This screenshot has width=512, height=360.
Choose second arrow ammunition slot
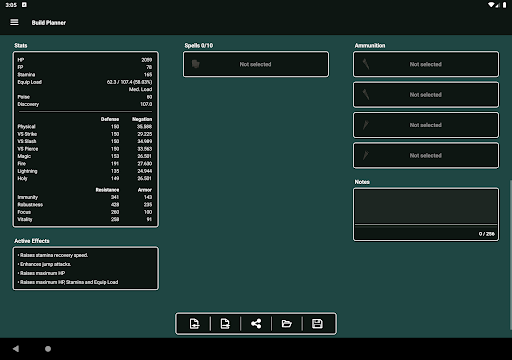pyautogui.click(x=426, y=95)
